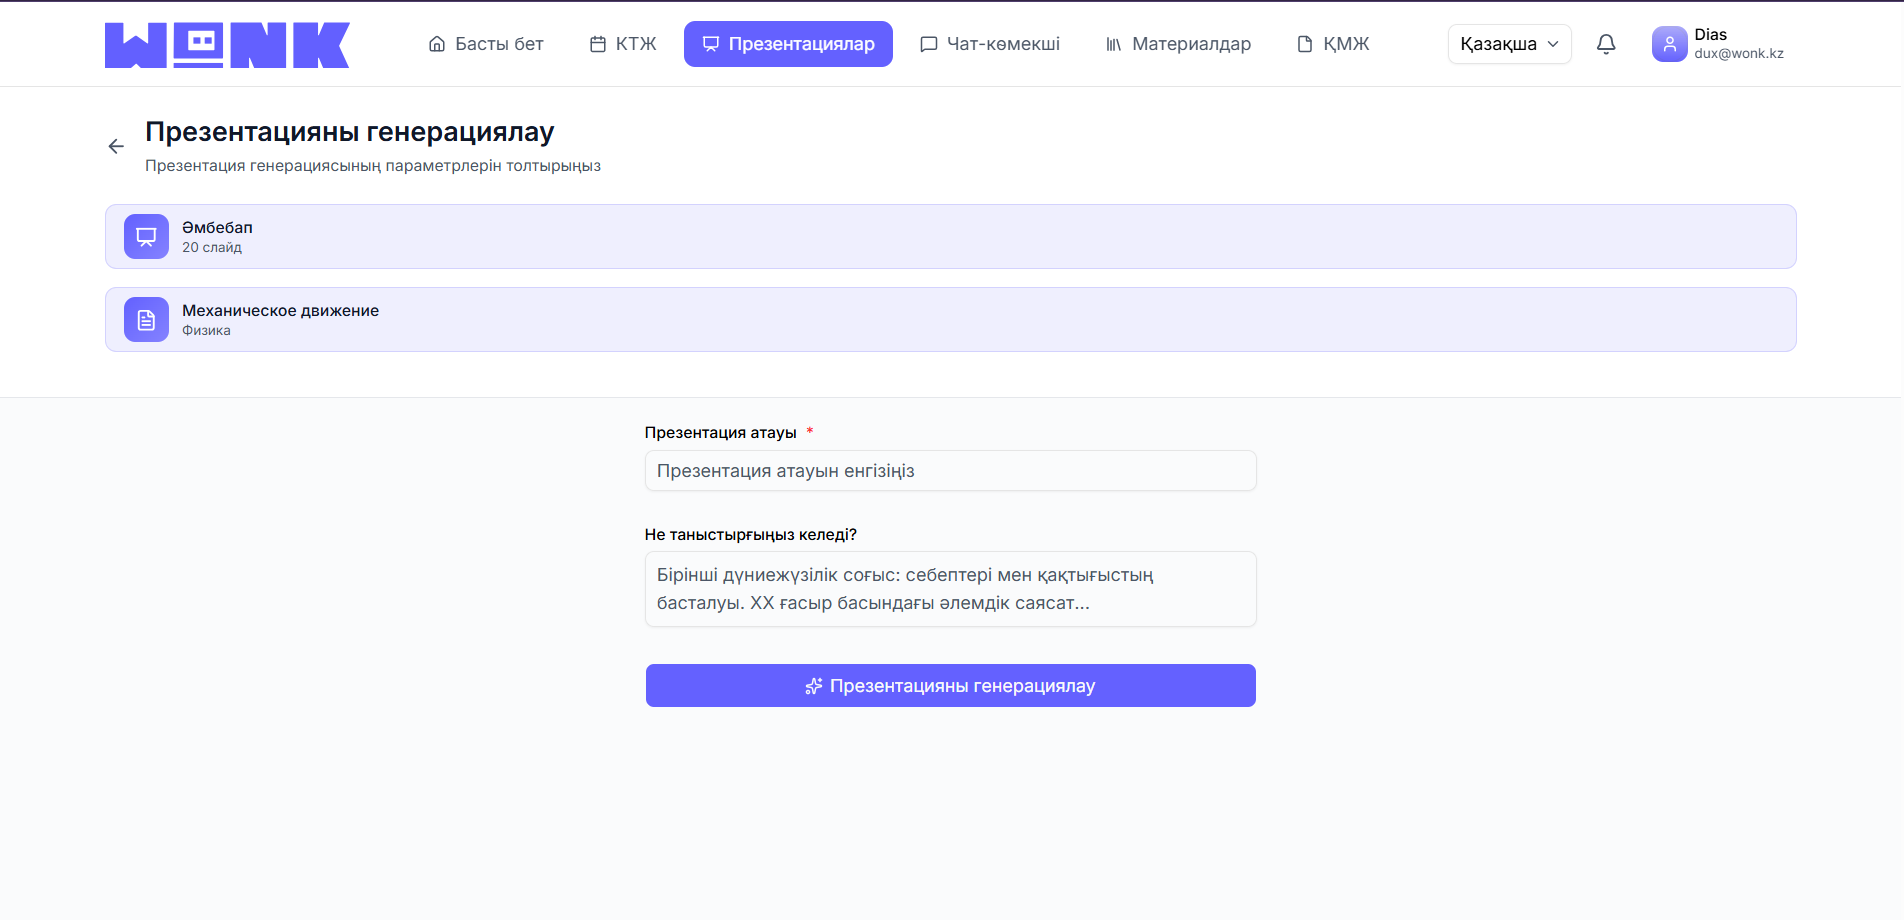Select the Әмбебап 20 слайд card

click(x=950, y=236)
